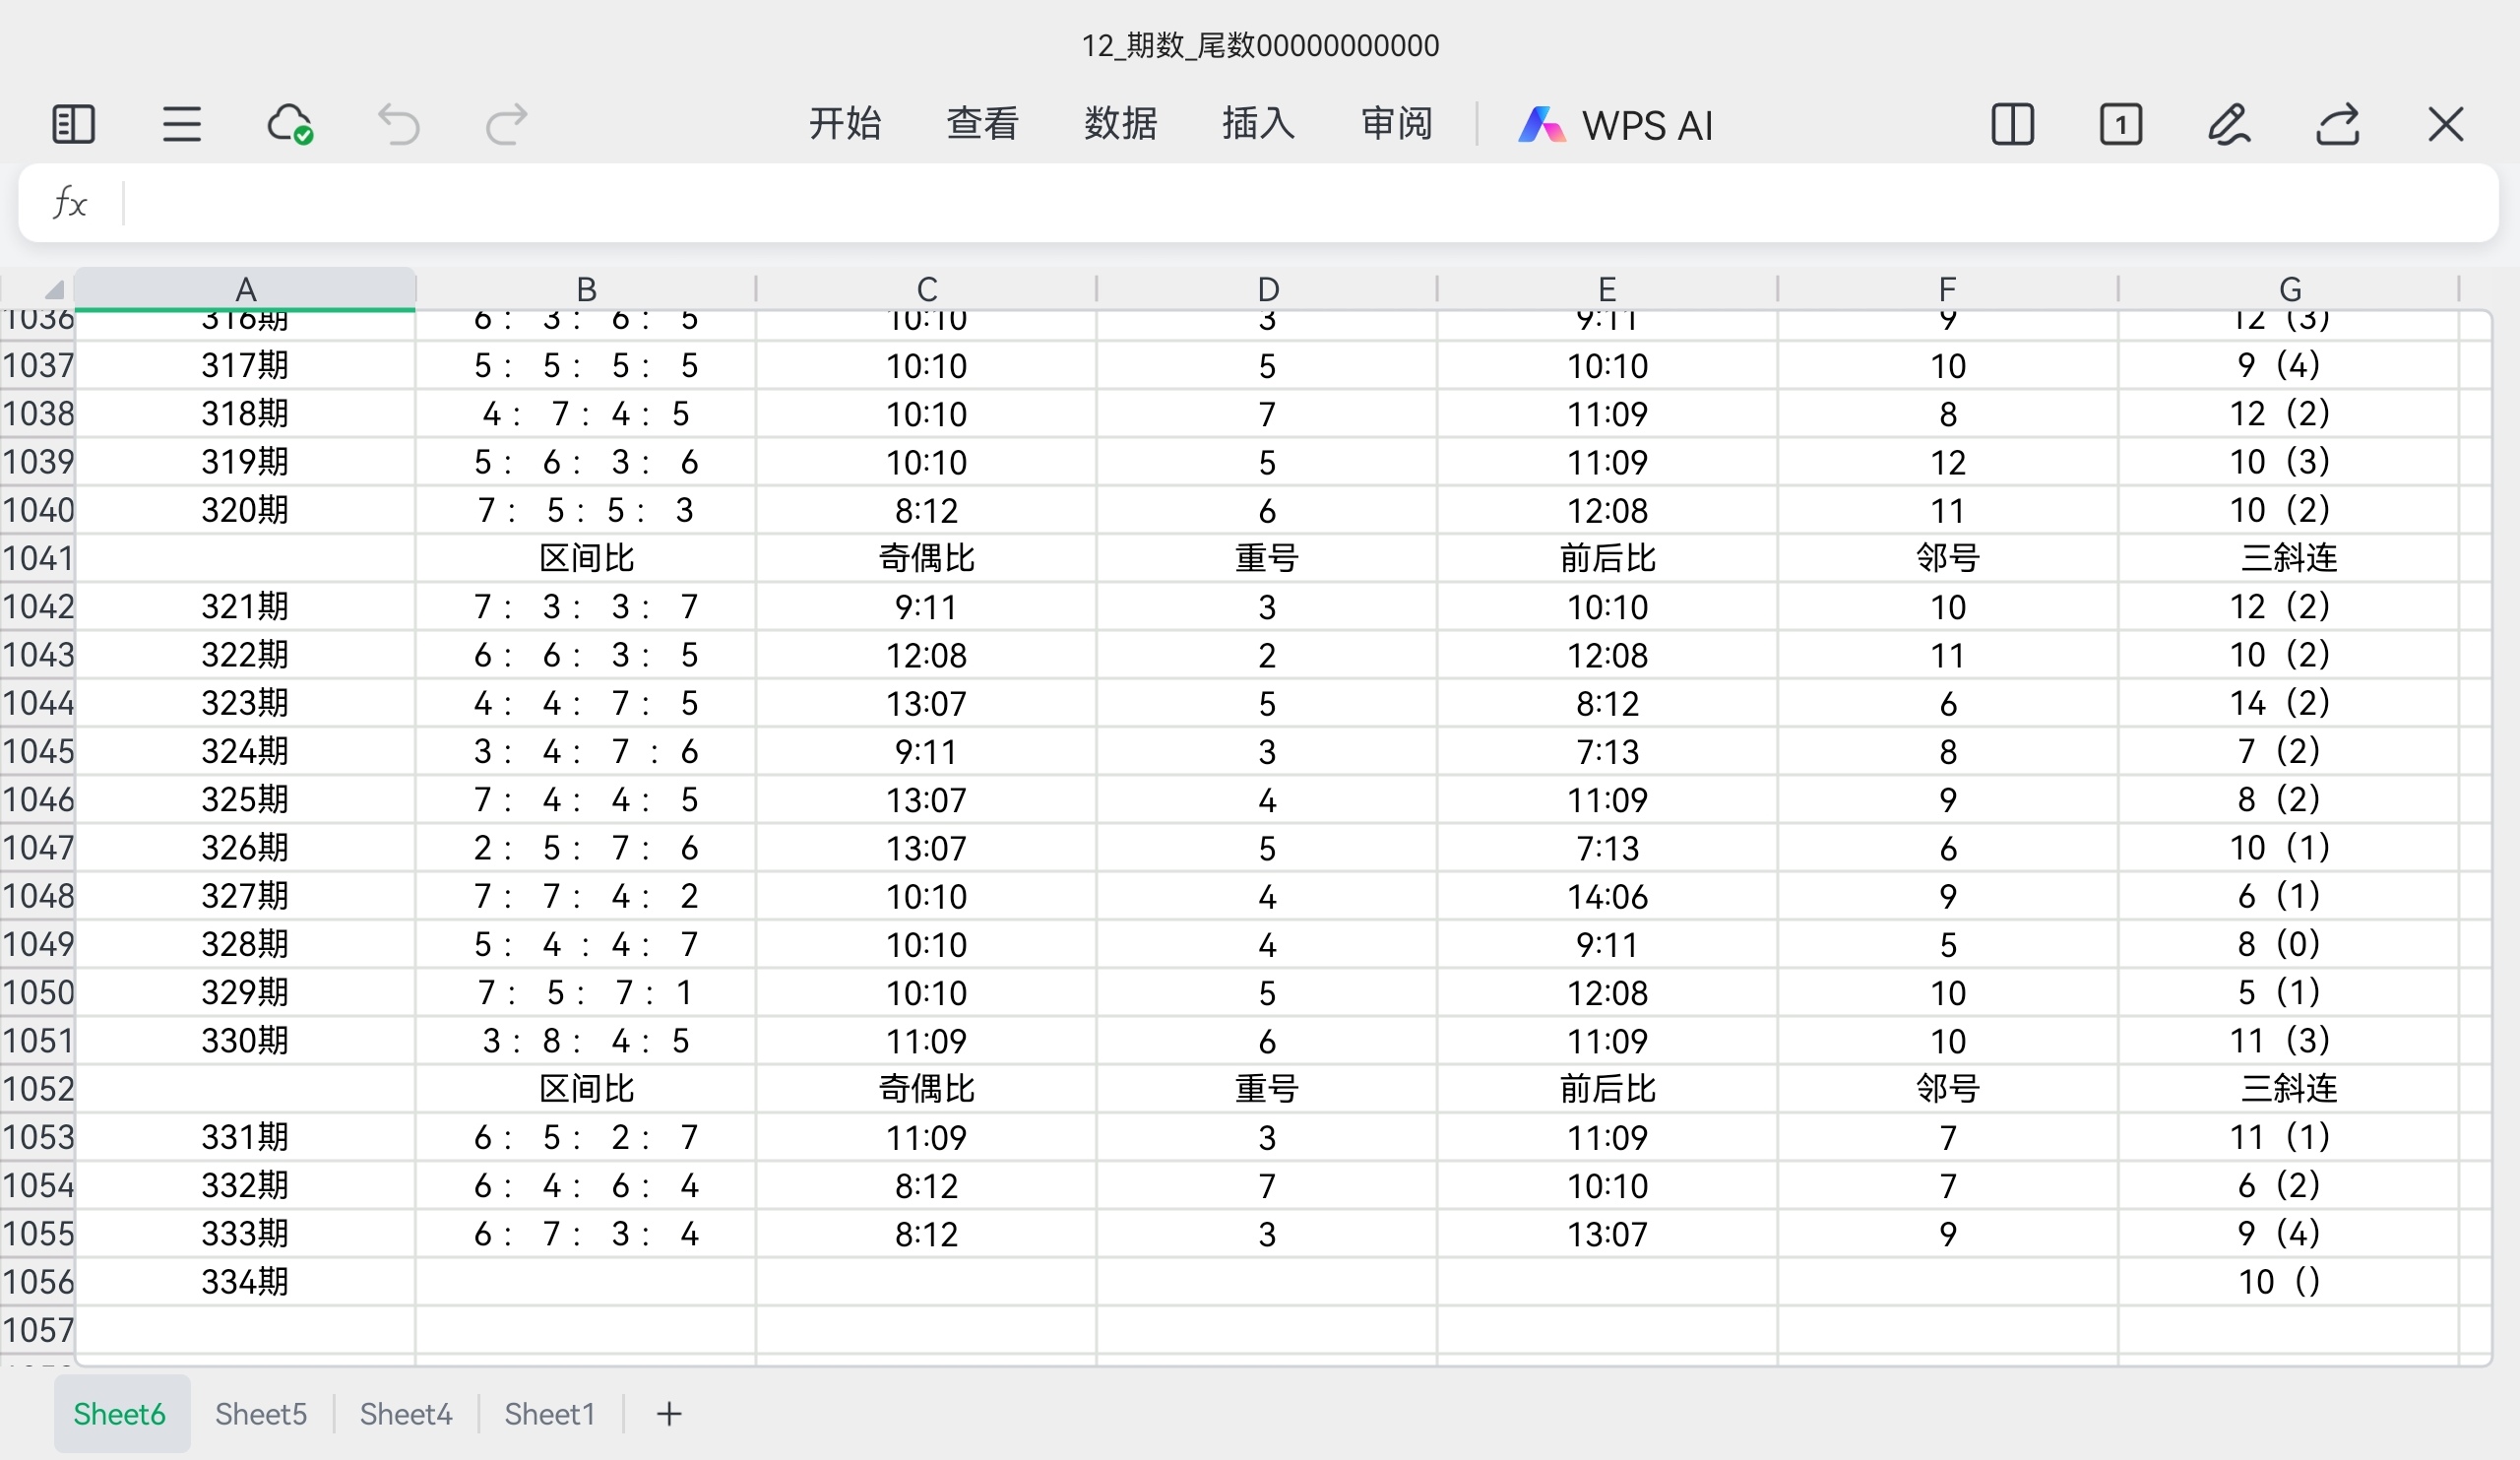
Task: Switch to Sheet5 tab
Action: [x=260, y=1414]
